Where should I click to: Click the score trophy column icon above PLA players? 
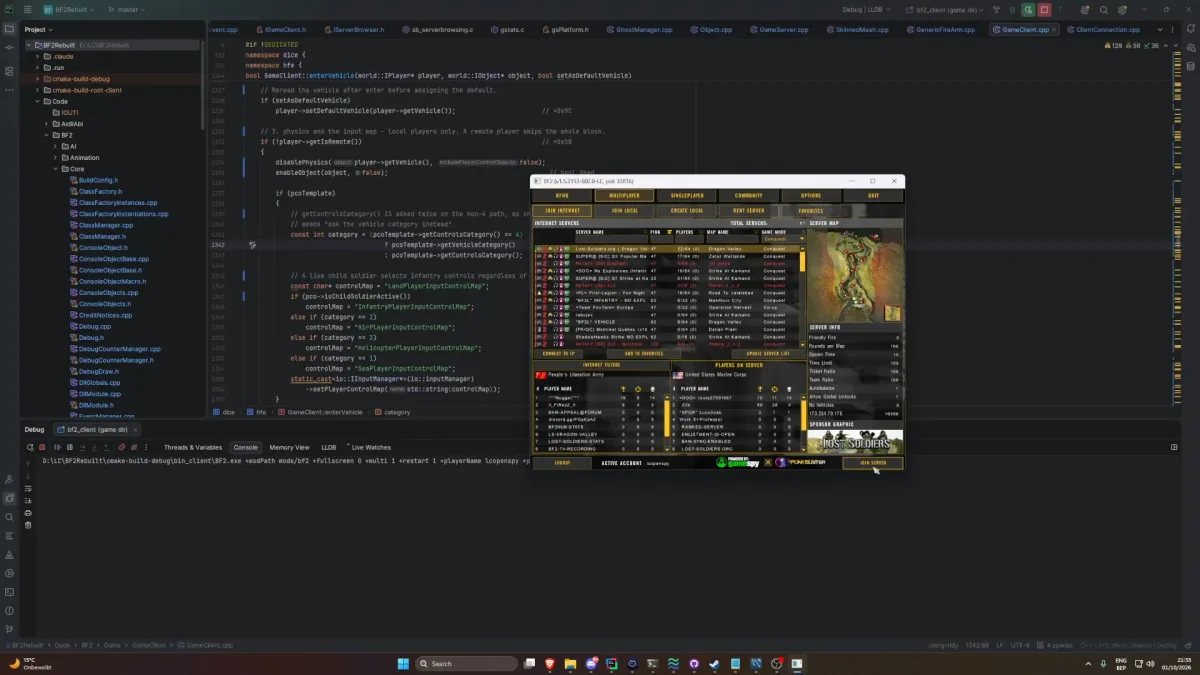click(623, 388)
